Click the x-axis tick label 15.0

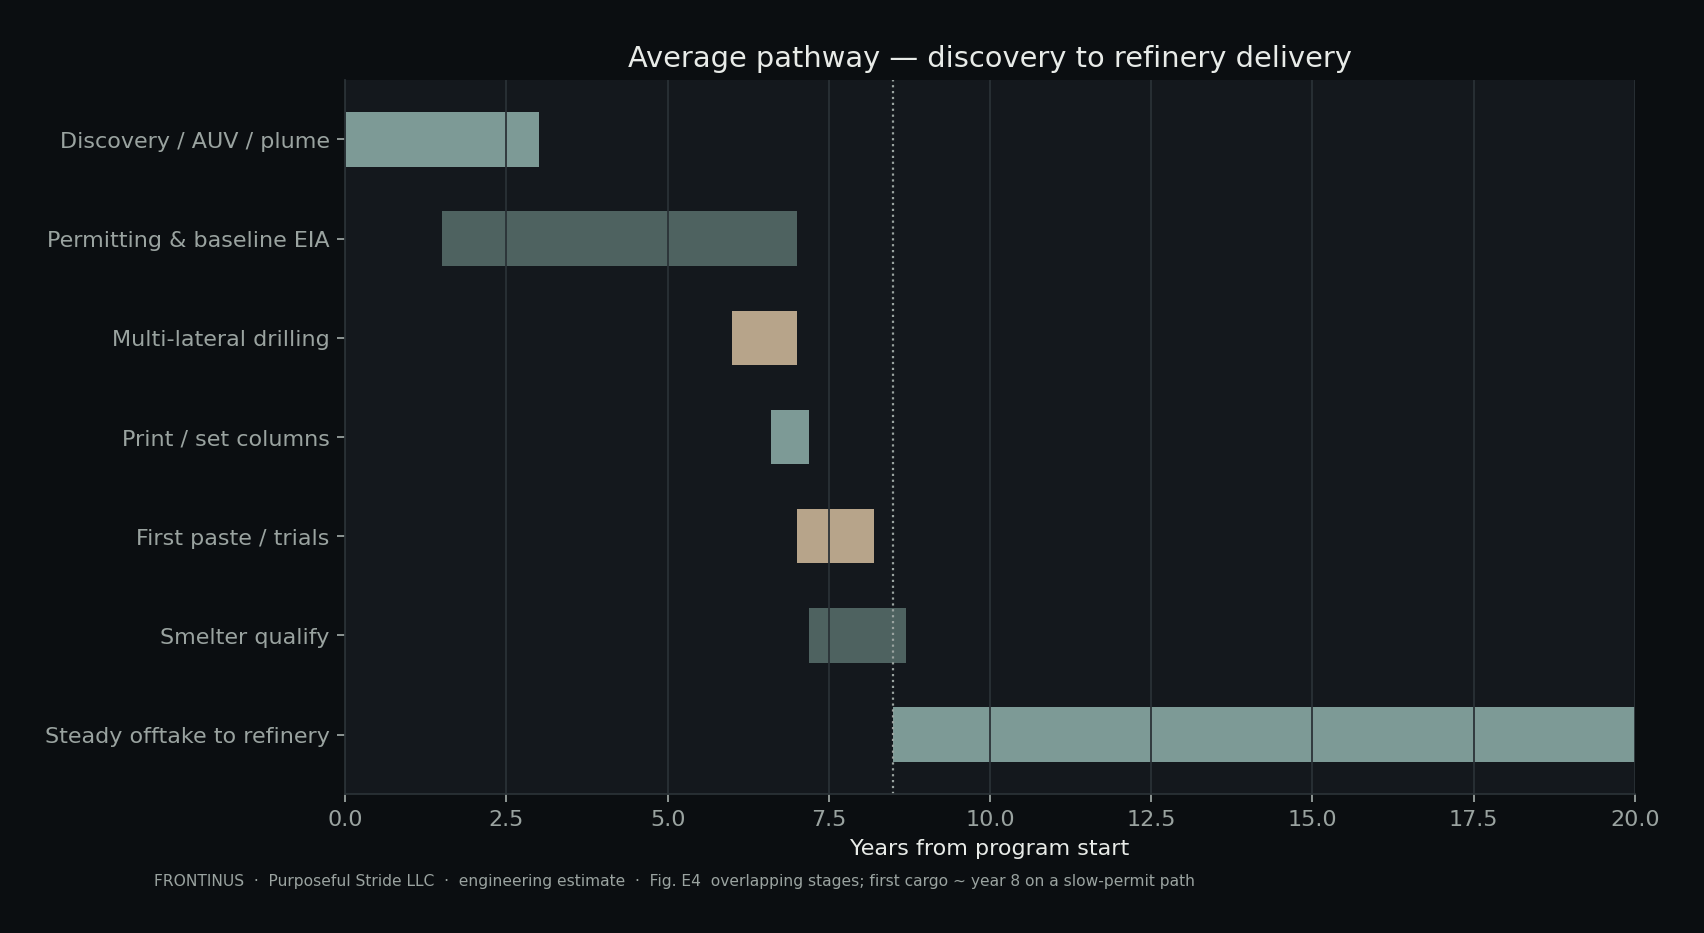coord(1312,819)
